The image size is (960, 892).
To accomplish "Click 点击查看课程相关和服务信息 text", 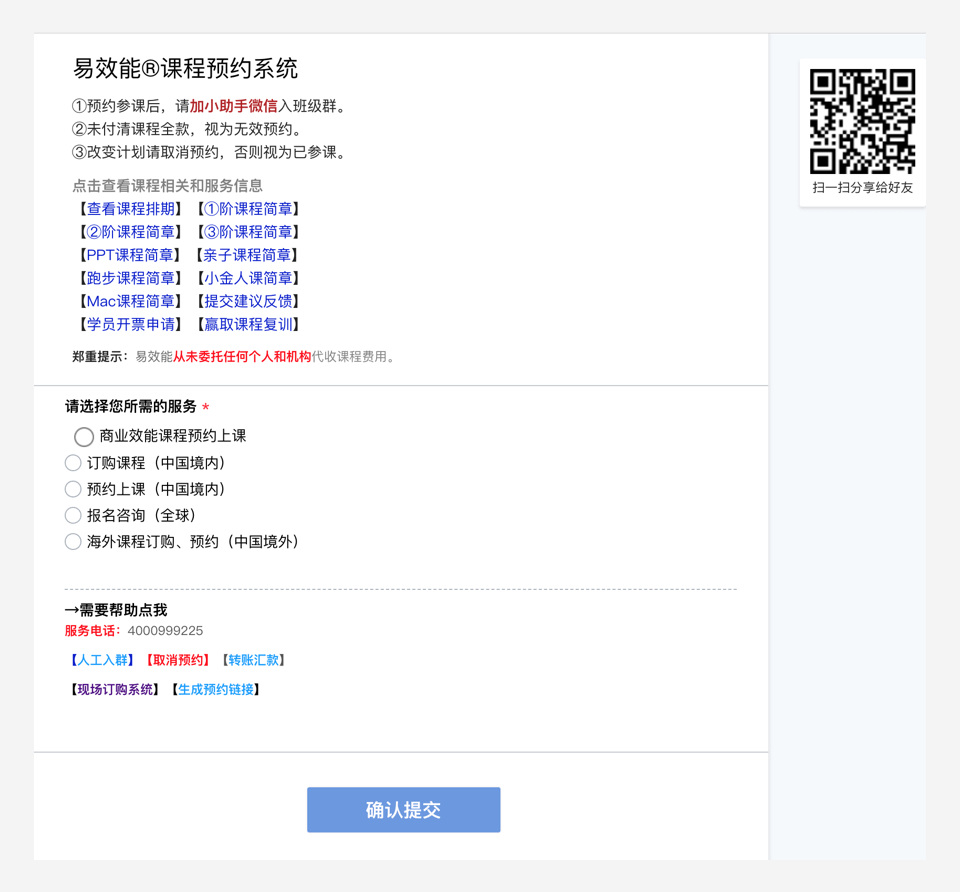I will pyautogui.click(x=167, y=186).
